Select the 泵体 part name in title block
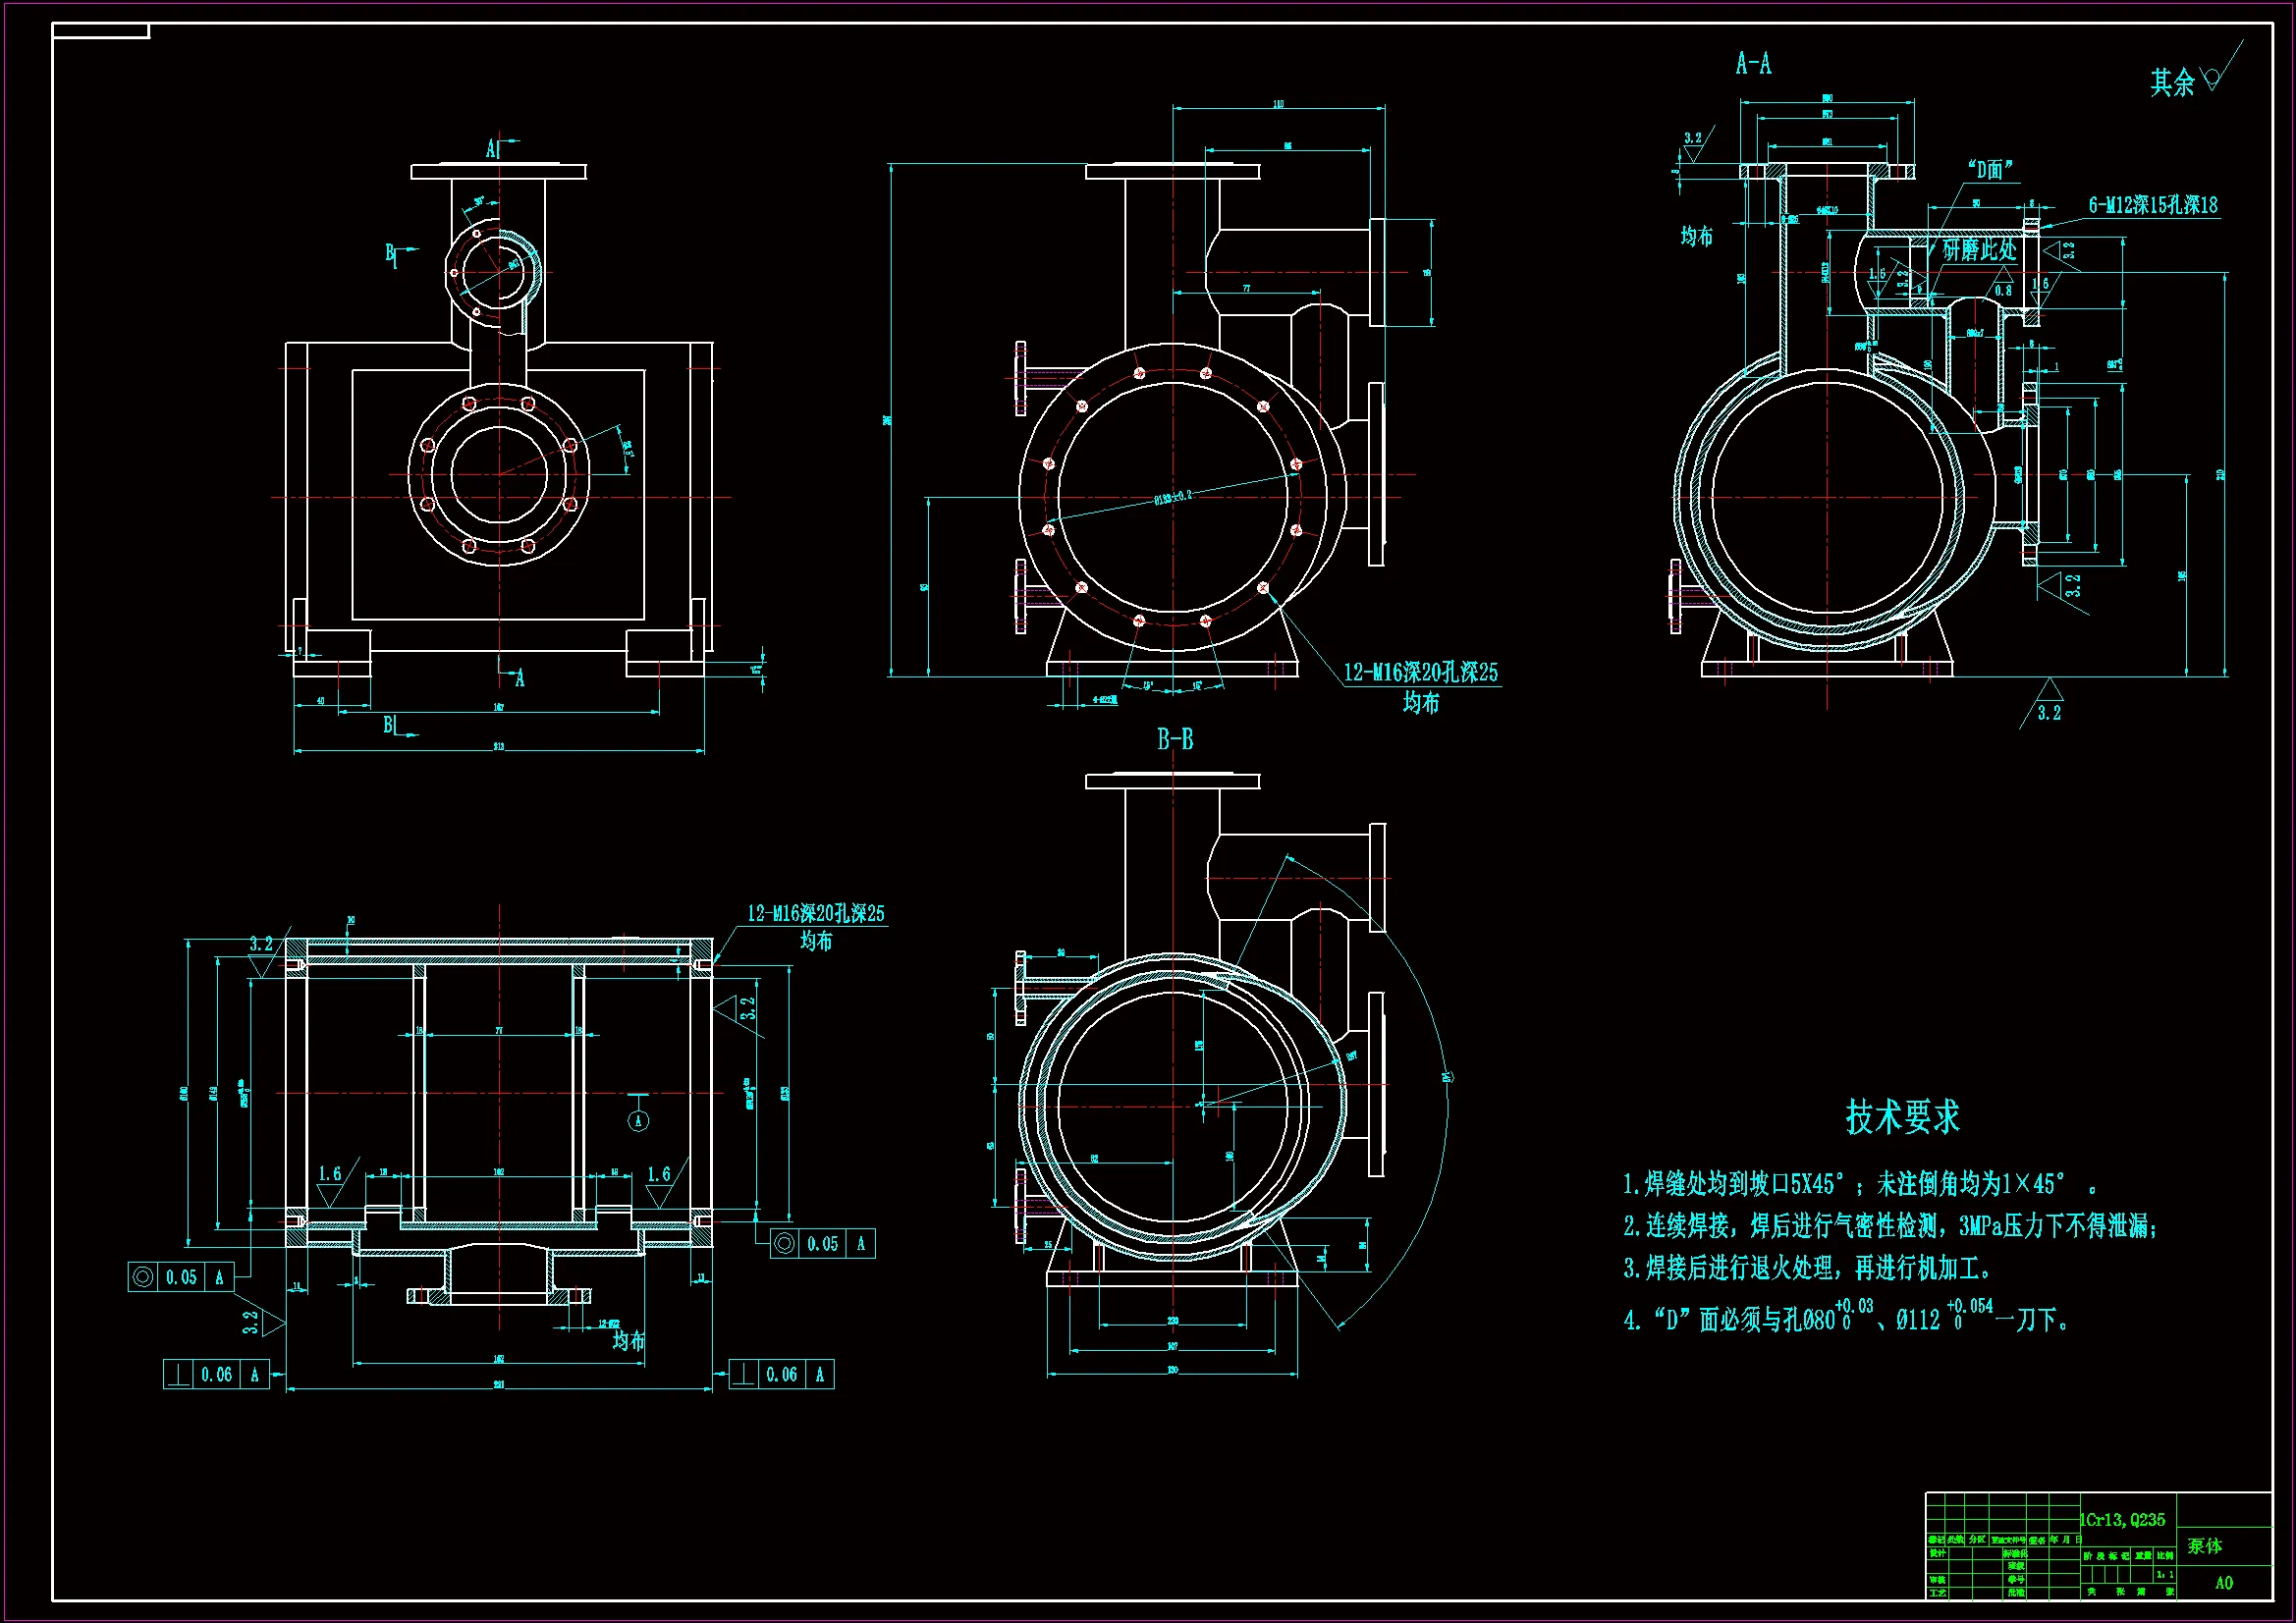Image resolution: width=2296 pixels, height=1623 pixels. click(x=2204, y=1545)
